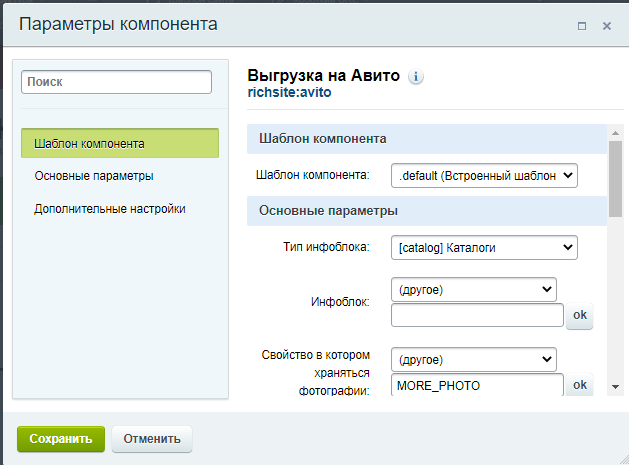Select Шаблон компонента in the left sidebar
The height and width of the screenshot is (465, 629).
(119, 143)
